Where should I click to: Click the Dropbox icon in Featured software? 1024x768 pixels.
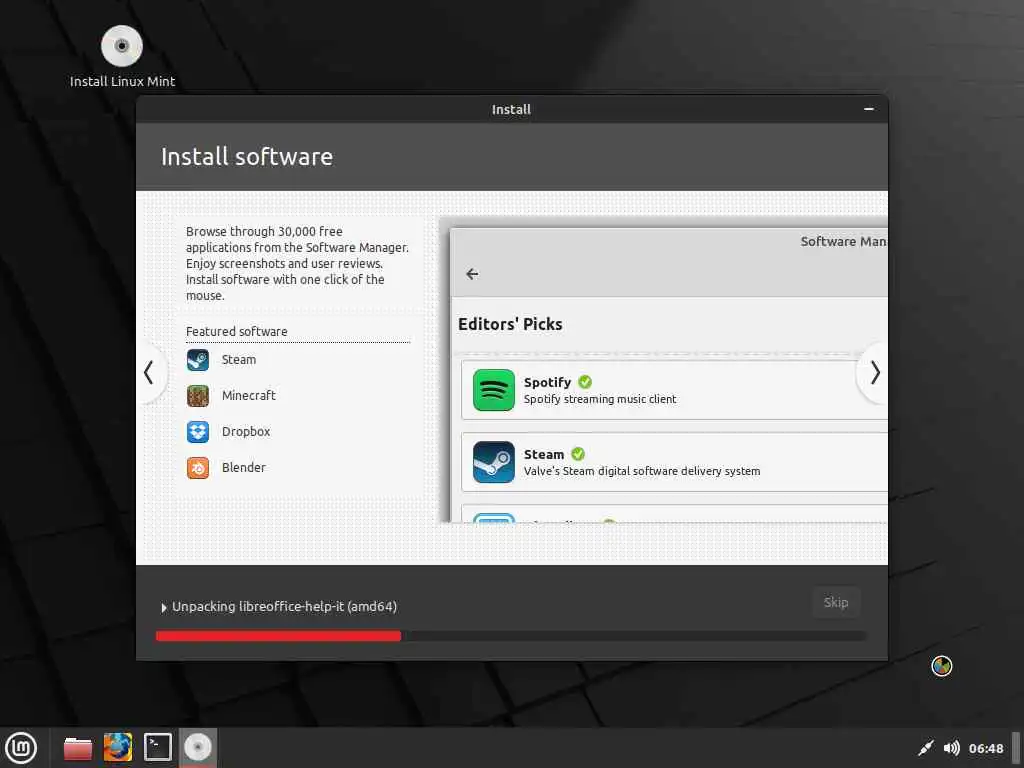(198, 432)
